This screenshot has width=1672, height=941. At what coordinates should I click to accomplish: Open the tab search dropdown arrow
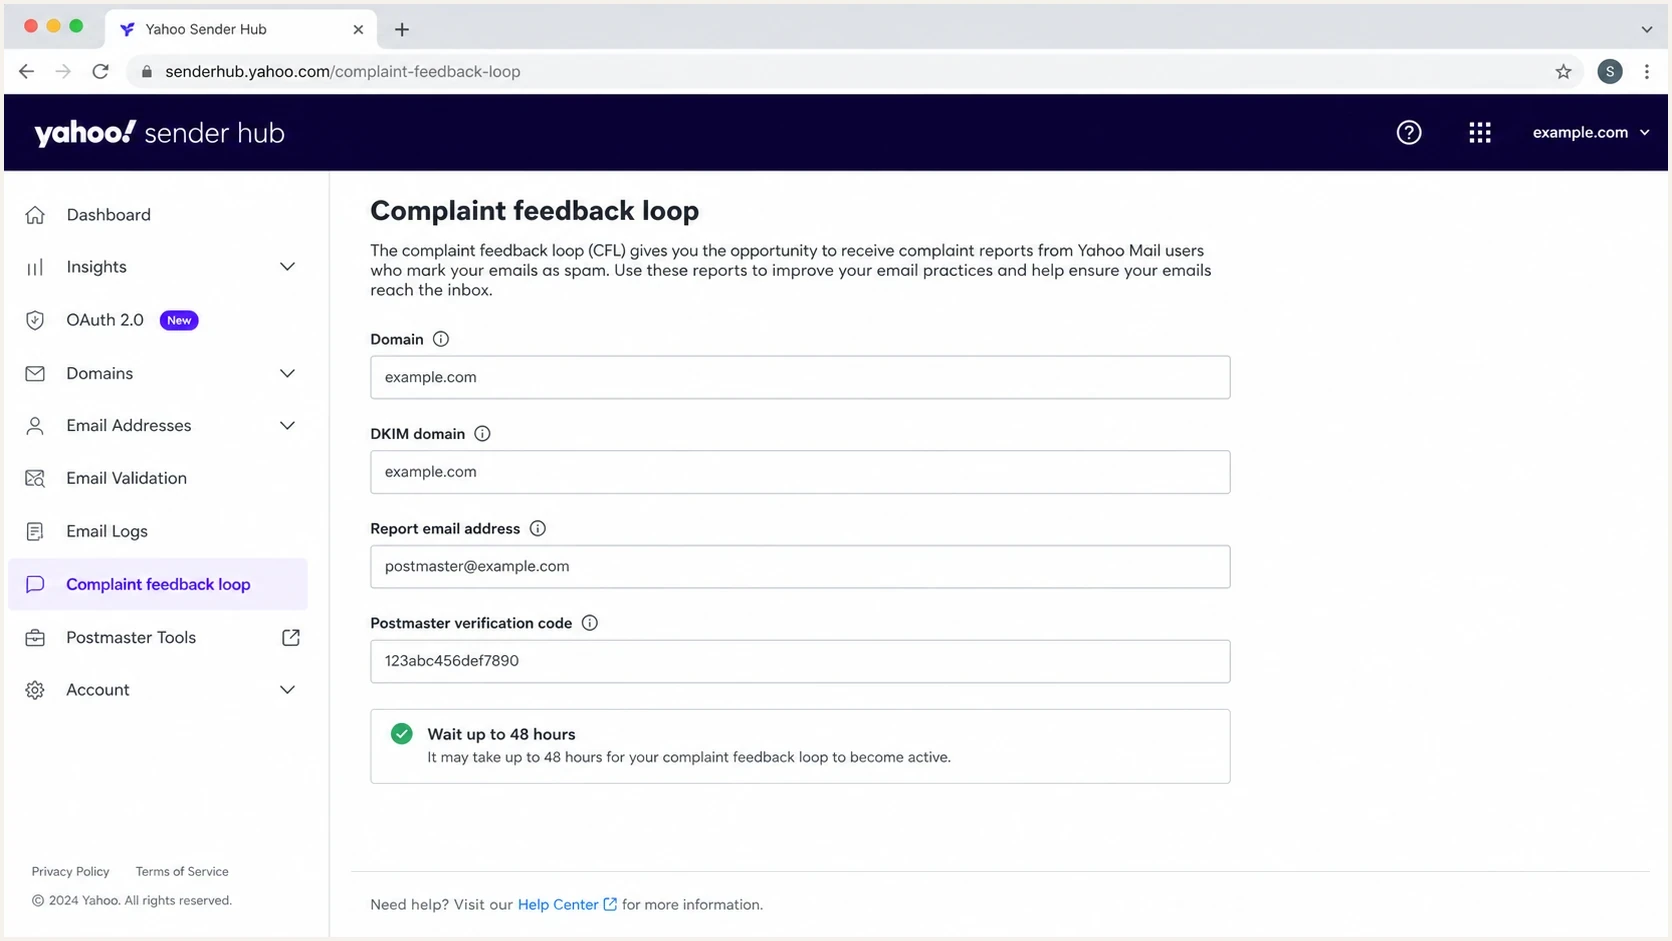1647,30
